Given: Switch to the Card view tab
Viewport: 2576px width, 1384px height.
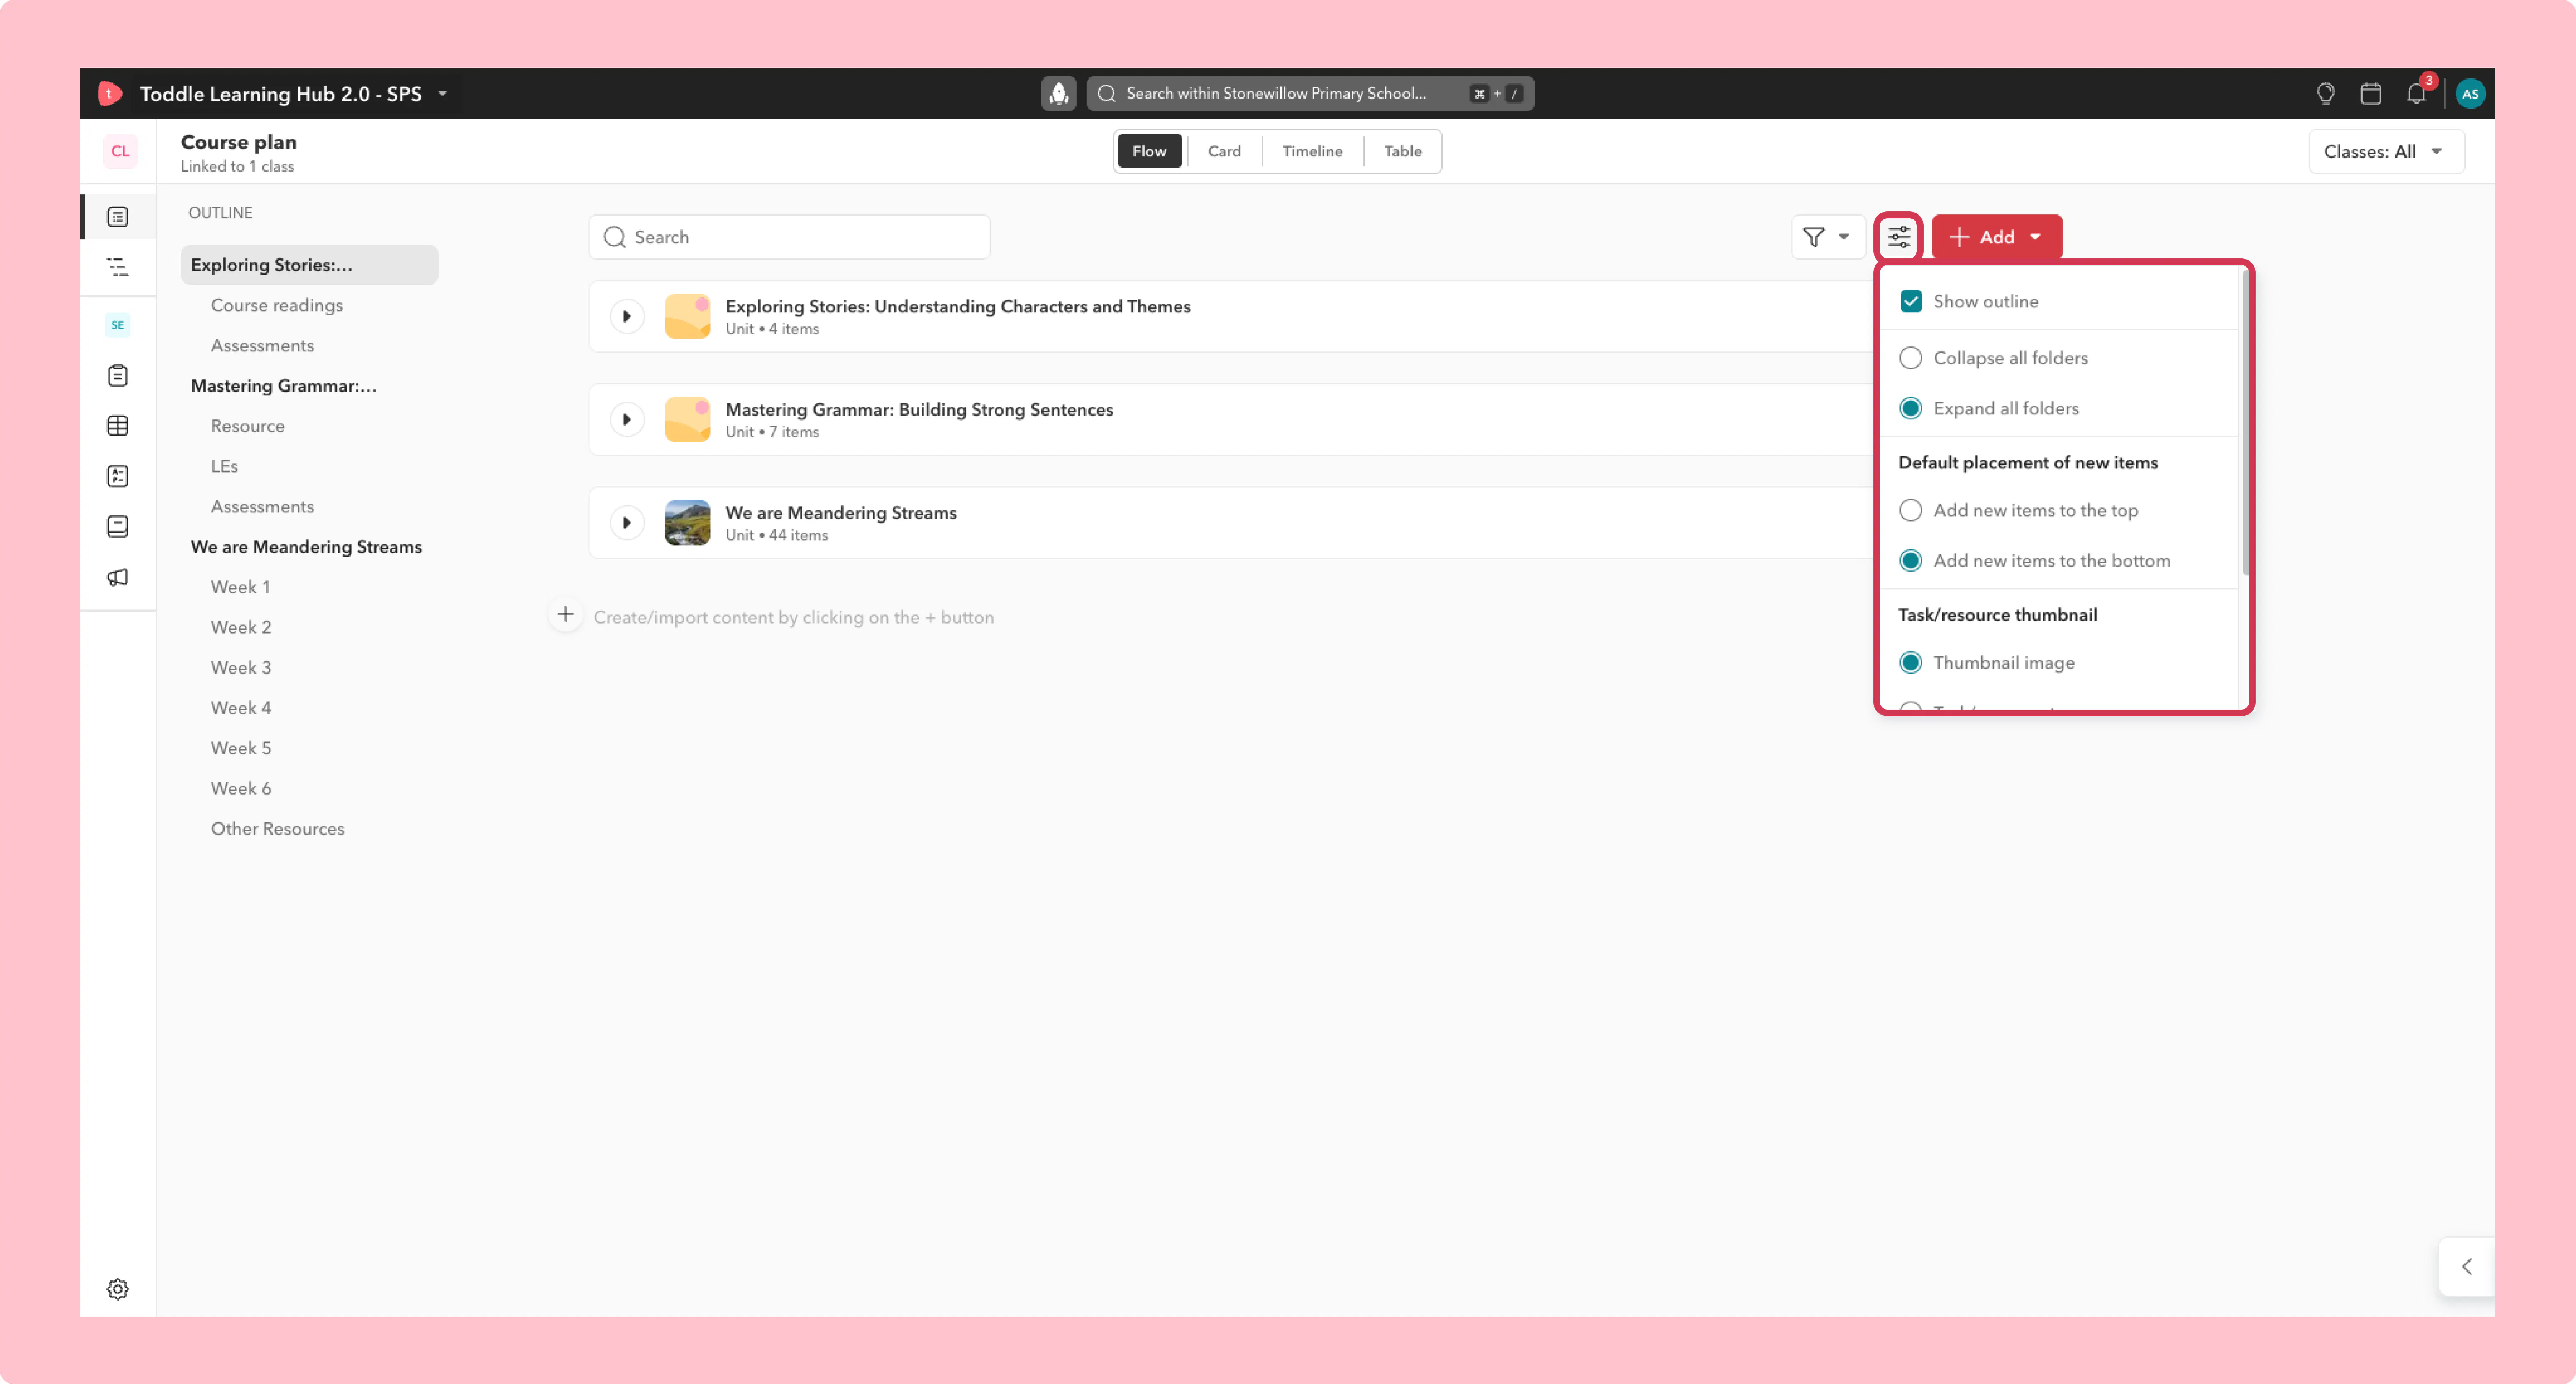Looking at the screenshot, I should point(1224,151).
